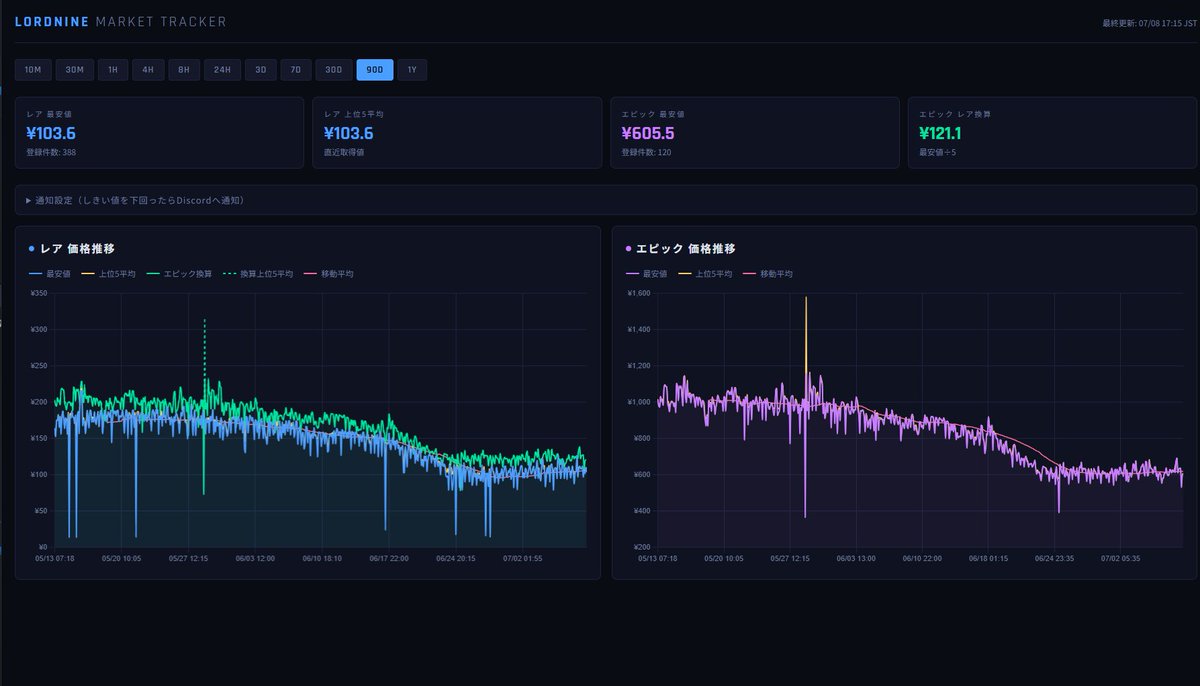Click ¥350 label on レア chart axis
The image size is (1200, 686).
click(39, 293)
